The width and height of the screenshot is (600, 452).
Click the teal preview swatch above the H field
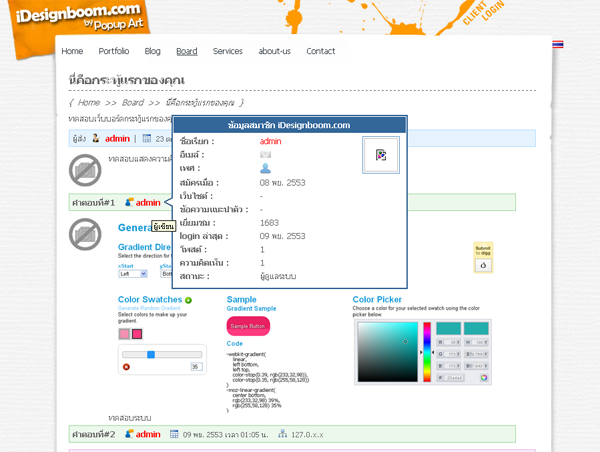click(476, 328)
